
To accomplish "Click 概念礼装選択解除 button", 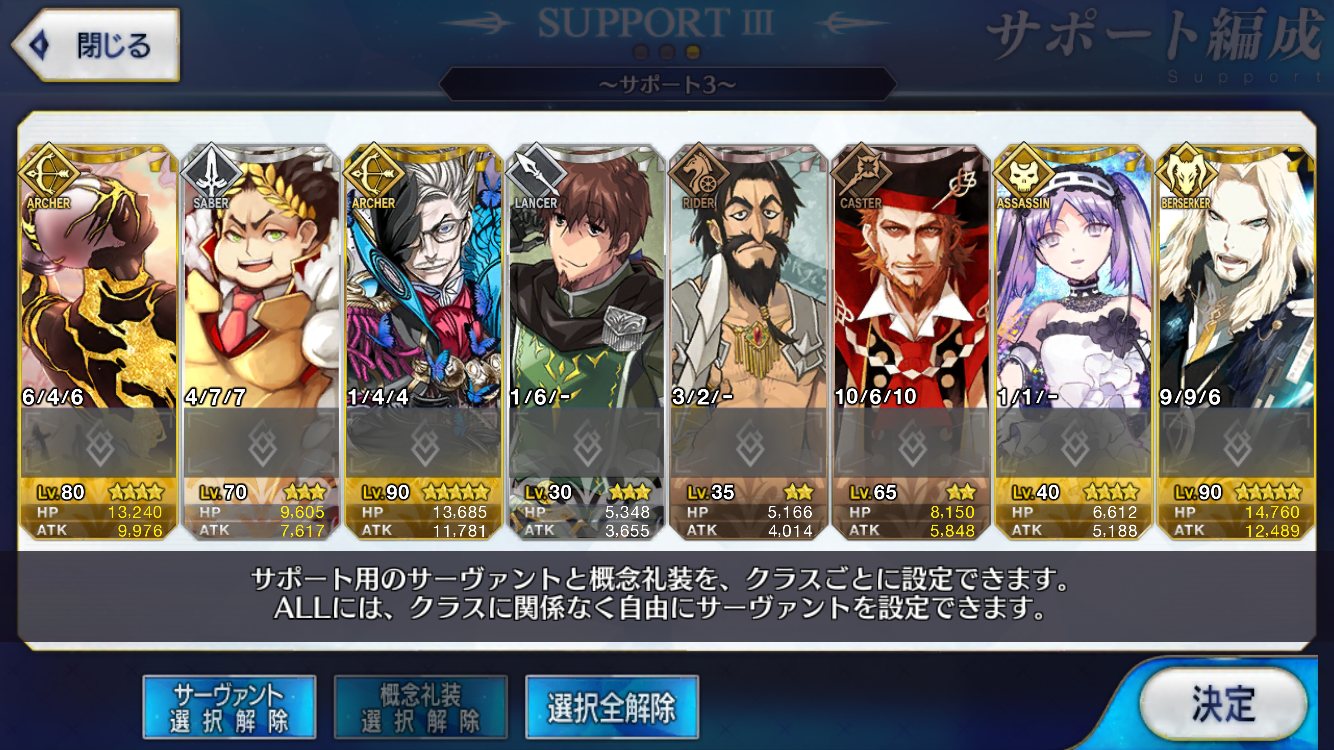I will point(421,707).
